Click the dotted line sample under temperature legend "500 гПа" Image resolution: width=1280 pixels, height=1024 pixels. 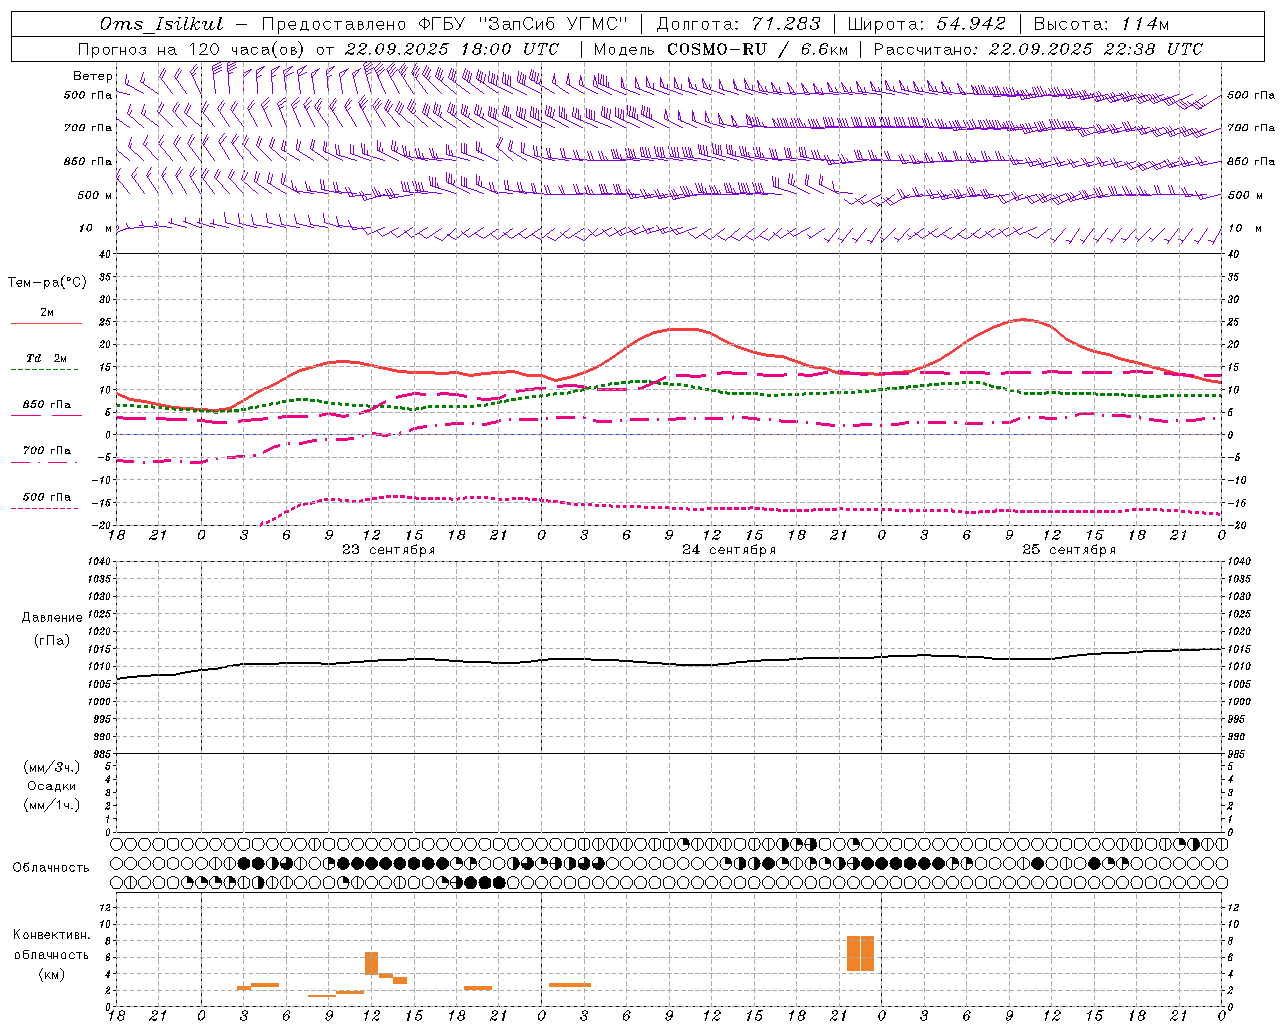pos(44,508)
